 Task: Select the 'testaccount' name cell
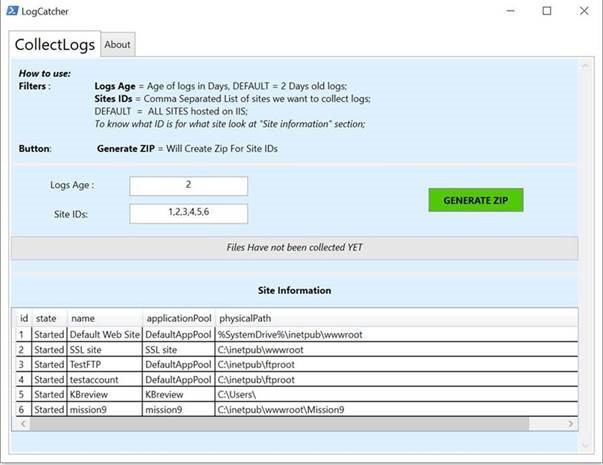coord(105,380)
